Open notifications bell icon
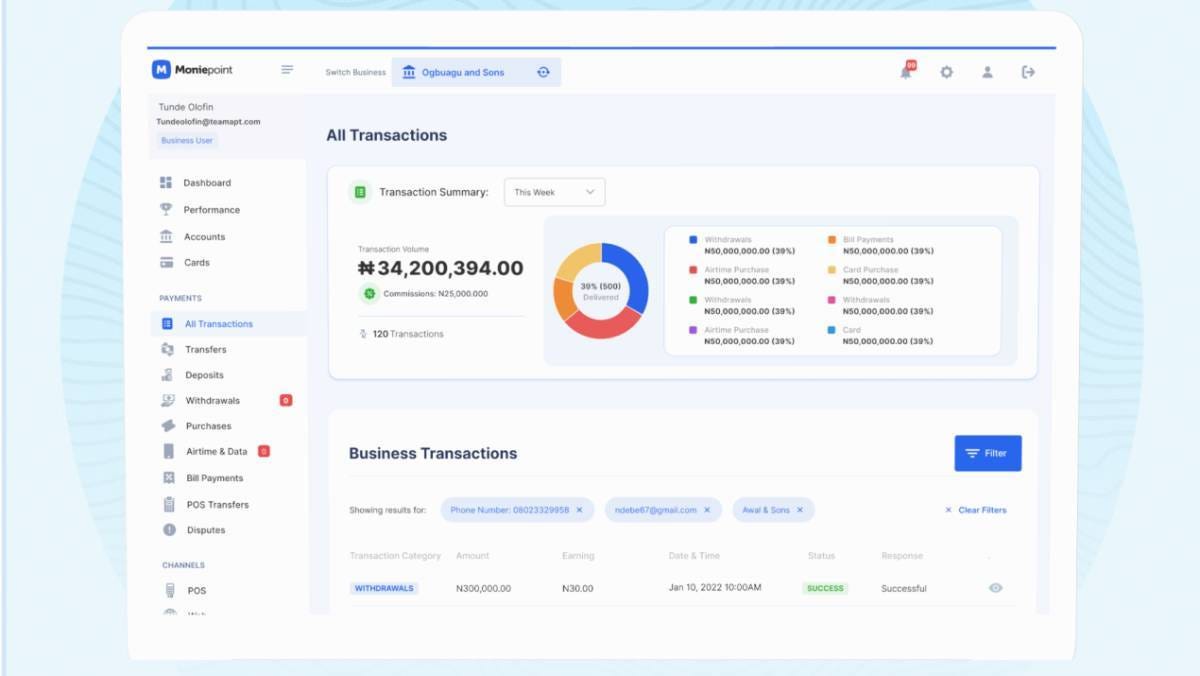The height and width of the screenshot is (676, 1200). click(x=906, y=71)
